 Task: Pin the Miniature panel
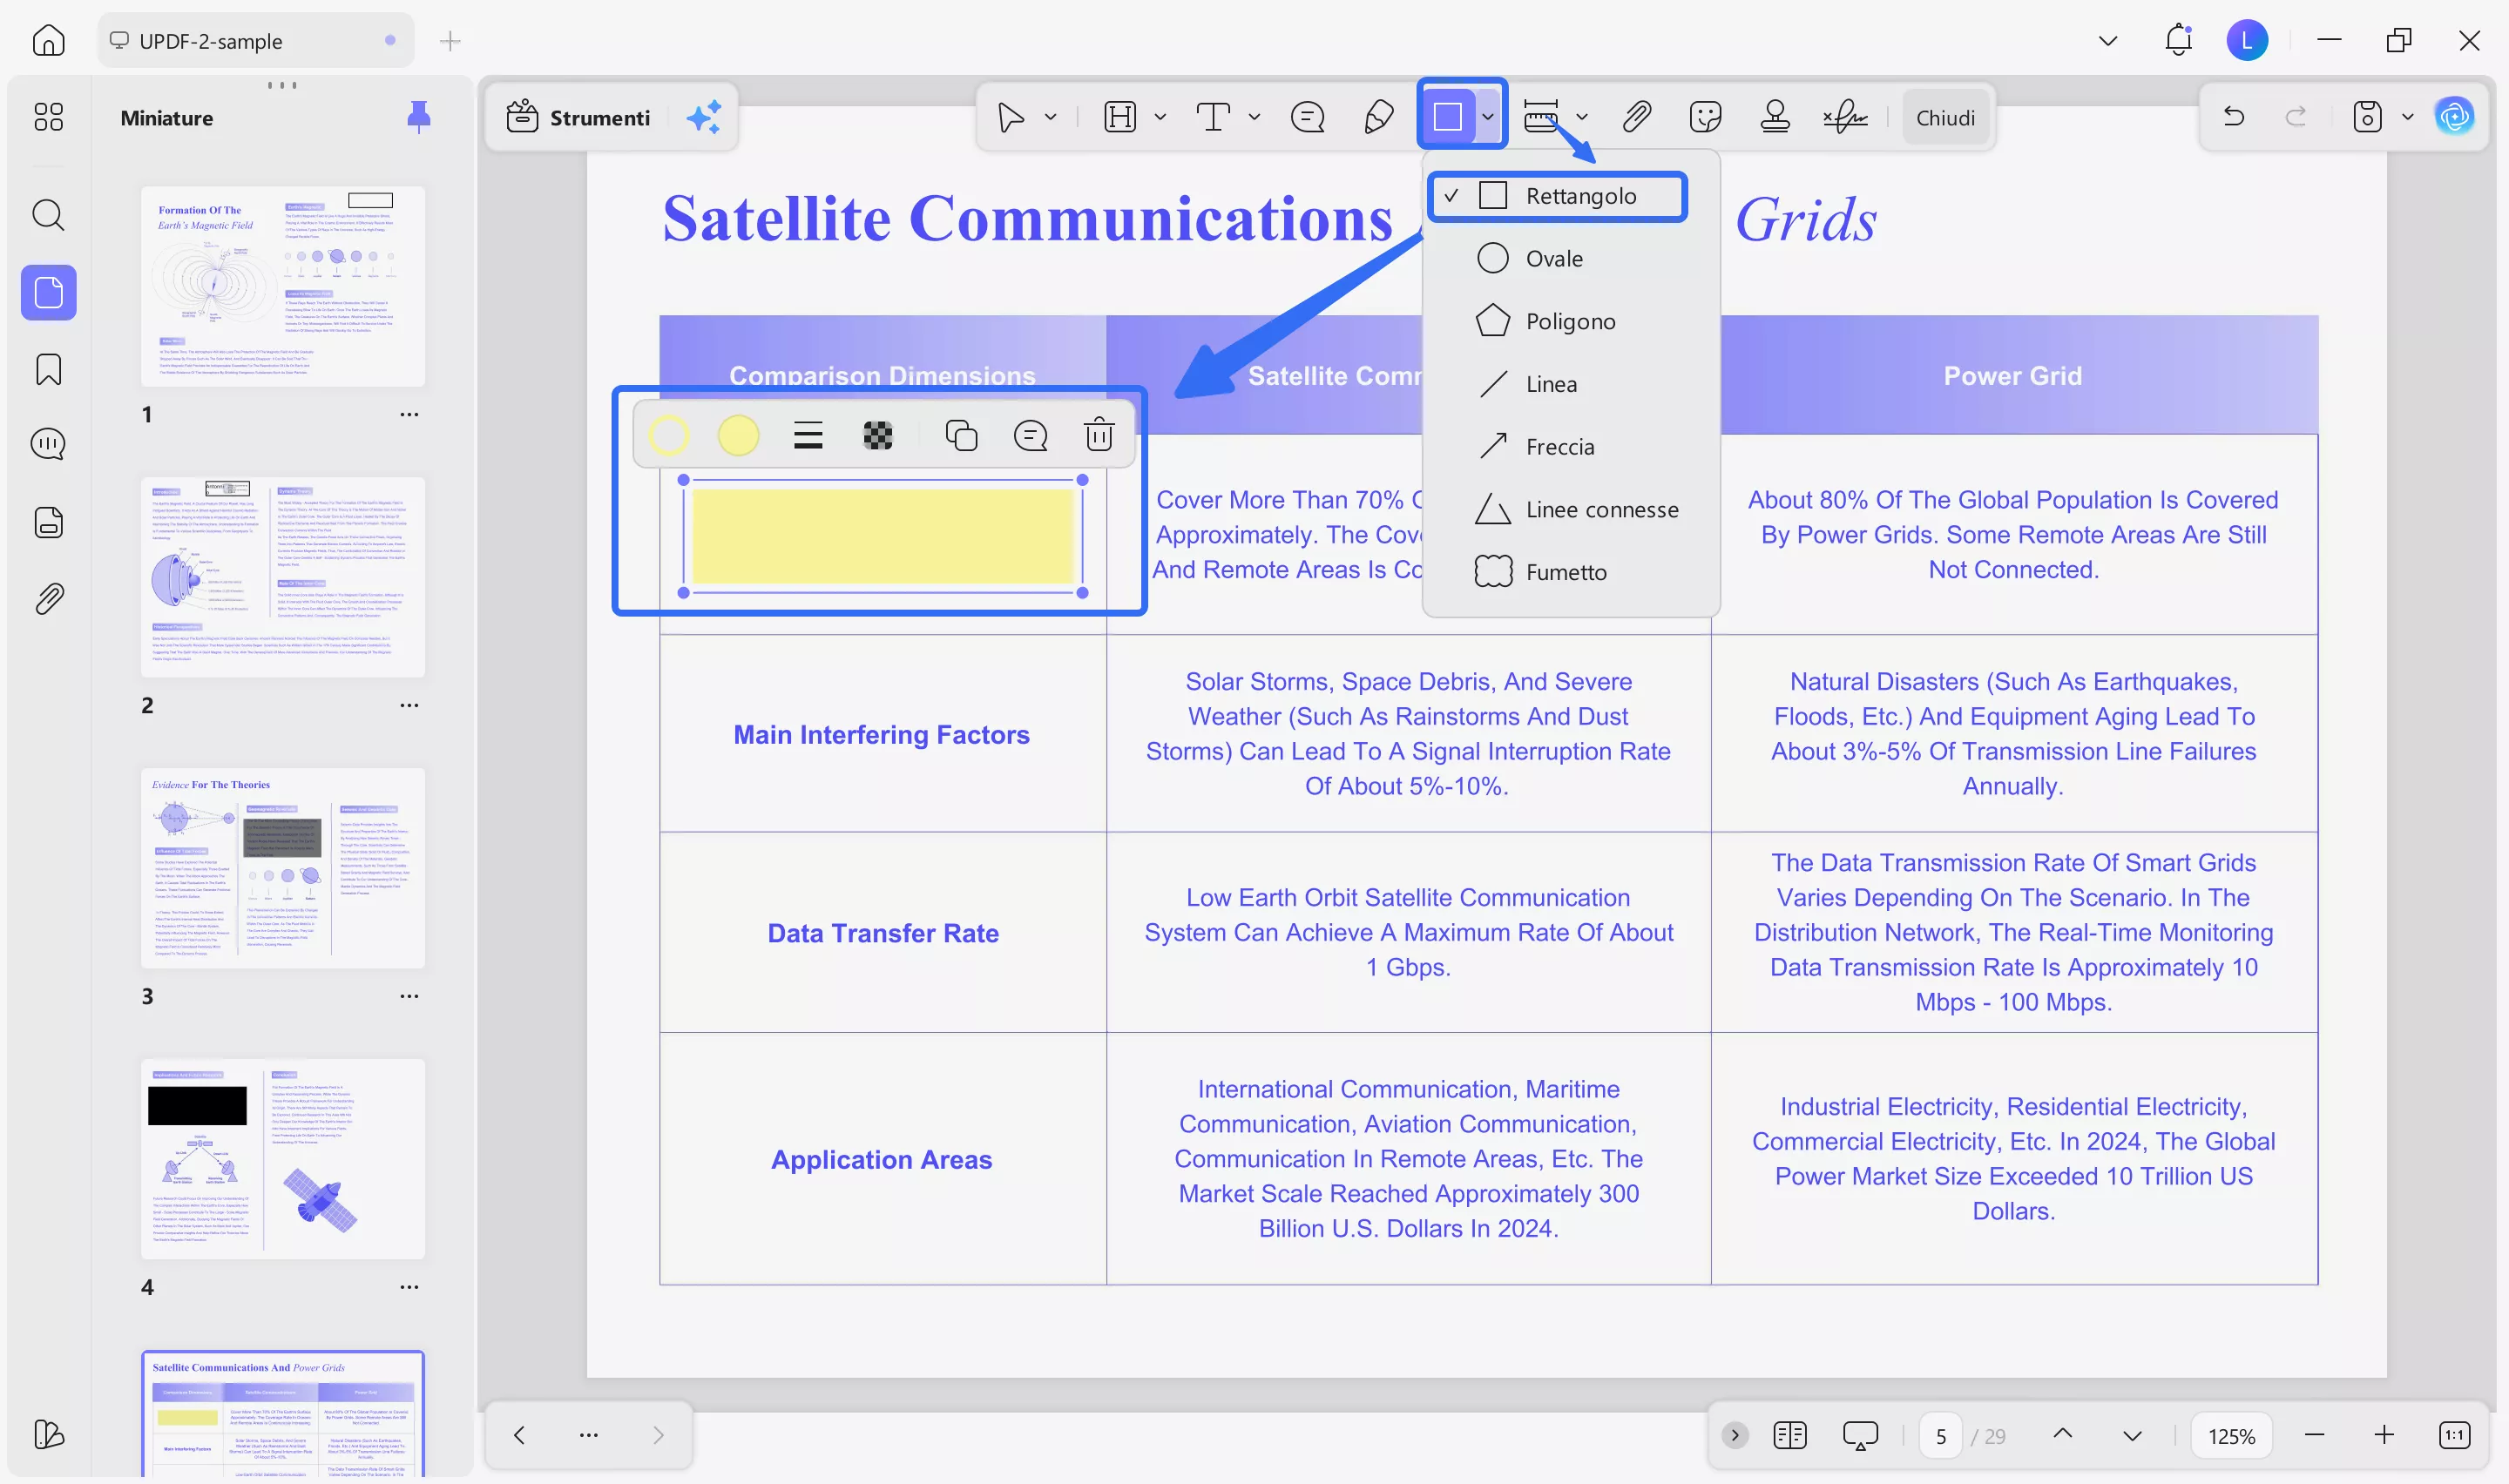pyautogui.click(x=419, y=117)
